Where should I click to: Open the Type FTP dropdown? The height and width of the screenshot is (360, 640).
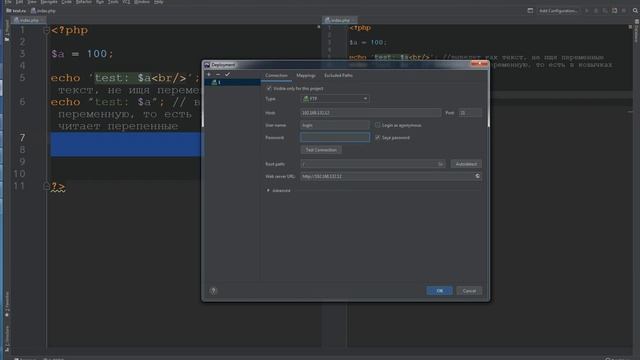[335, 99]
